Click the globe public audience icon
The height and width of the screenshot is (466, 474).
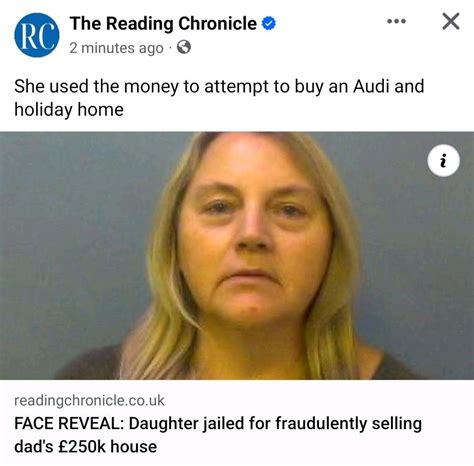pos(184,47)
